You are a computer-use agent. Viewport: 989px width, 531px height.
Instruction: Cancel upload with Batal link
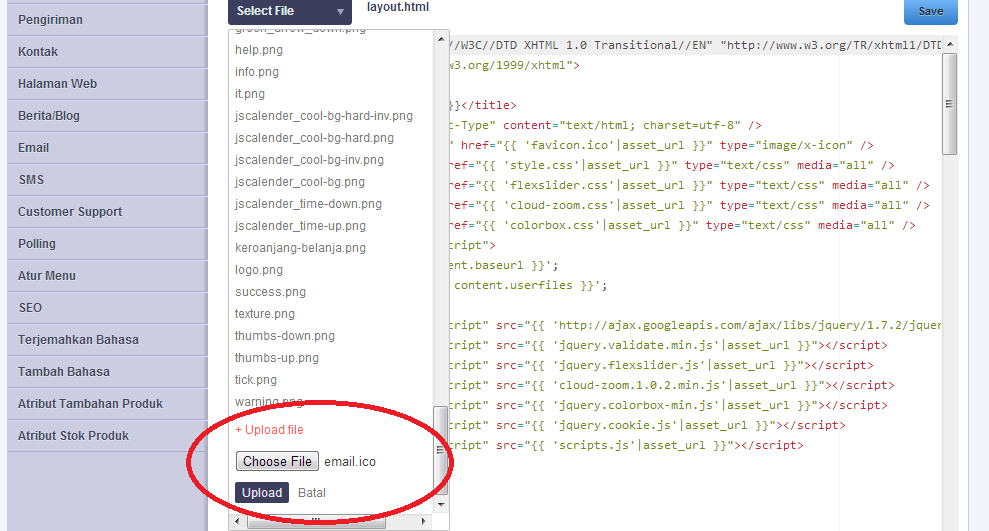(312, 493)
